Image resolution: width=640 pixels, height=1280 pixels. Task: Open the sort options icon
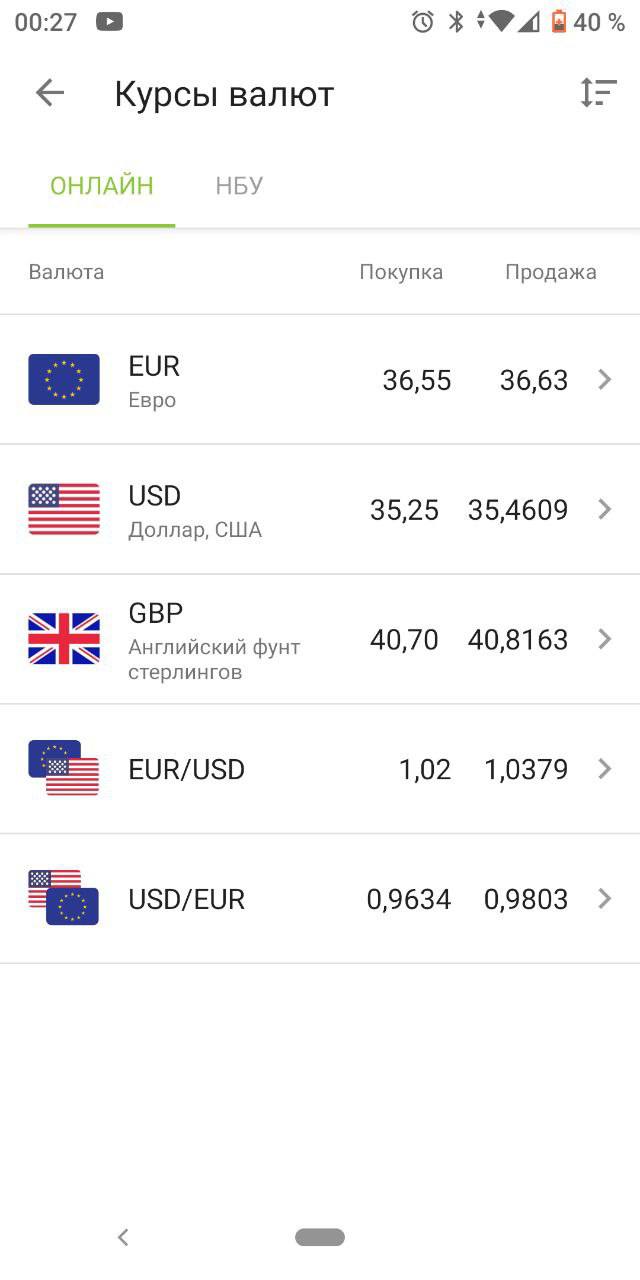click(x=598, y=92)
